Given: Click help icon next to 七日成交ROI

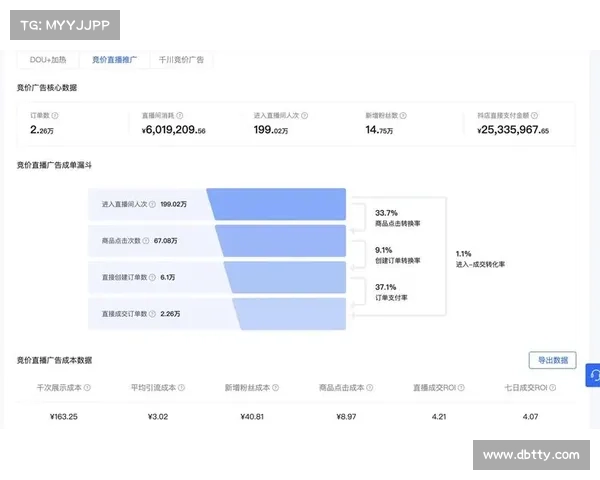Looking at the screenshot, I should pos(553,388).
